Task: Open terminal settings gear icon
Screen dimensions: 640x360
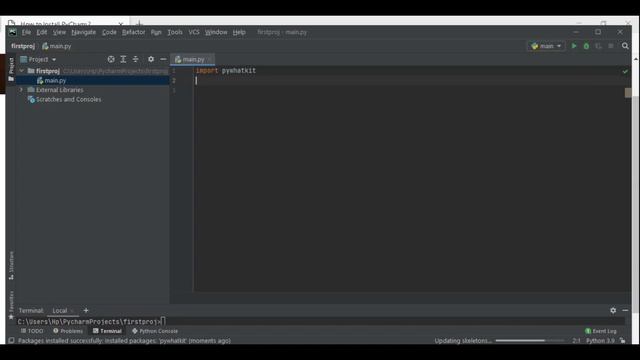Action: click(613, 310)
